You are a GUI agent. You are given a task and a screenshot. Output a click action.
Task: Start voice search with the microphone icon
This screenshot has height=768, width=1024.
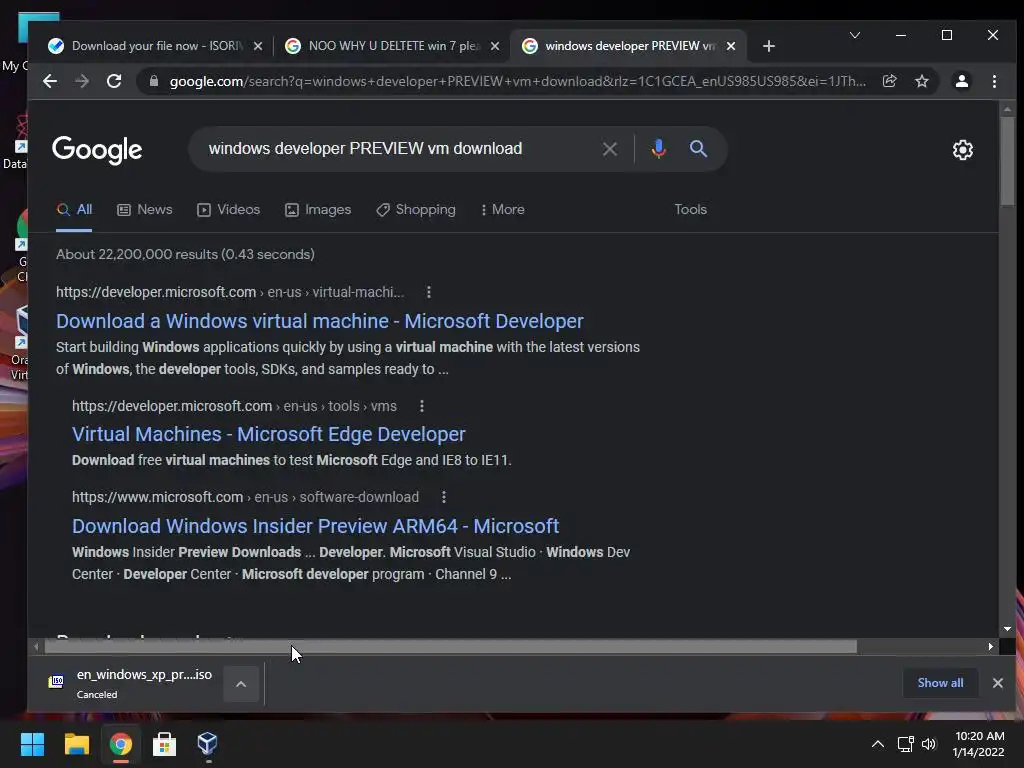[x=658, y=149]
